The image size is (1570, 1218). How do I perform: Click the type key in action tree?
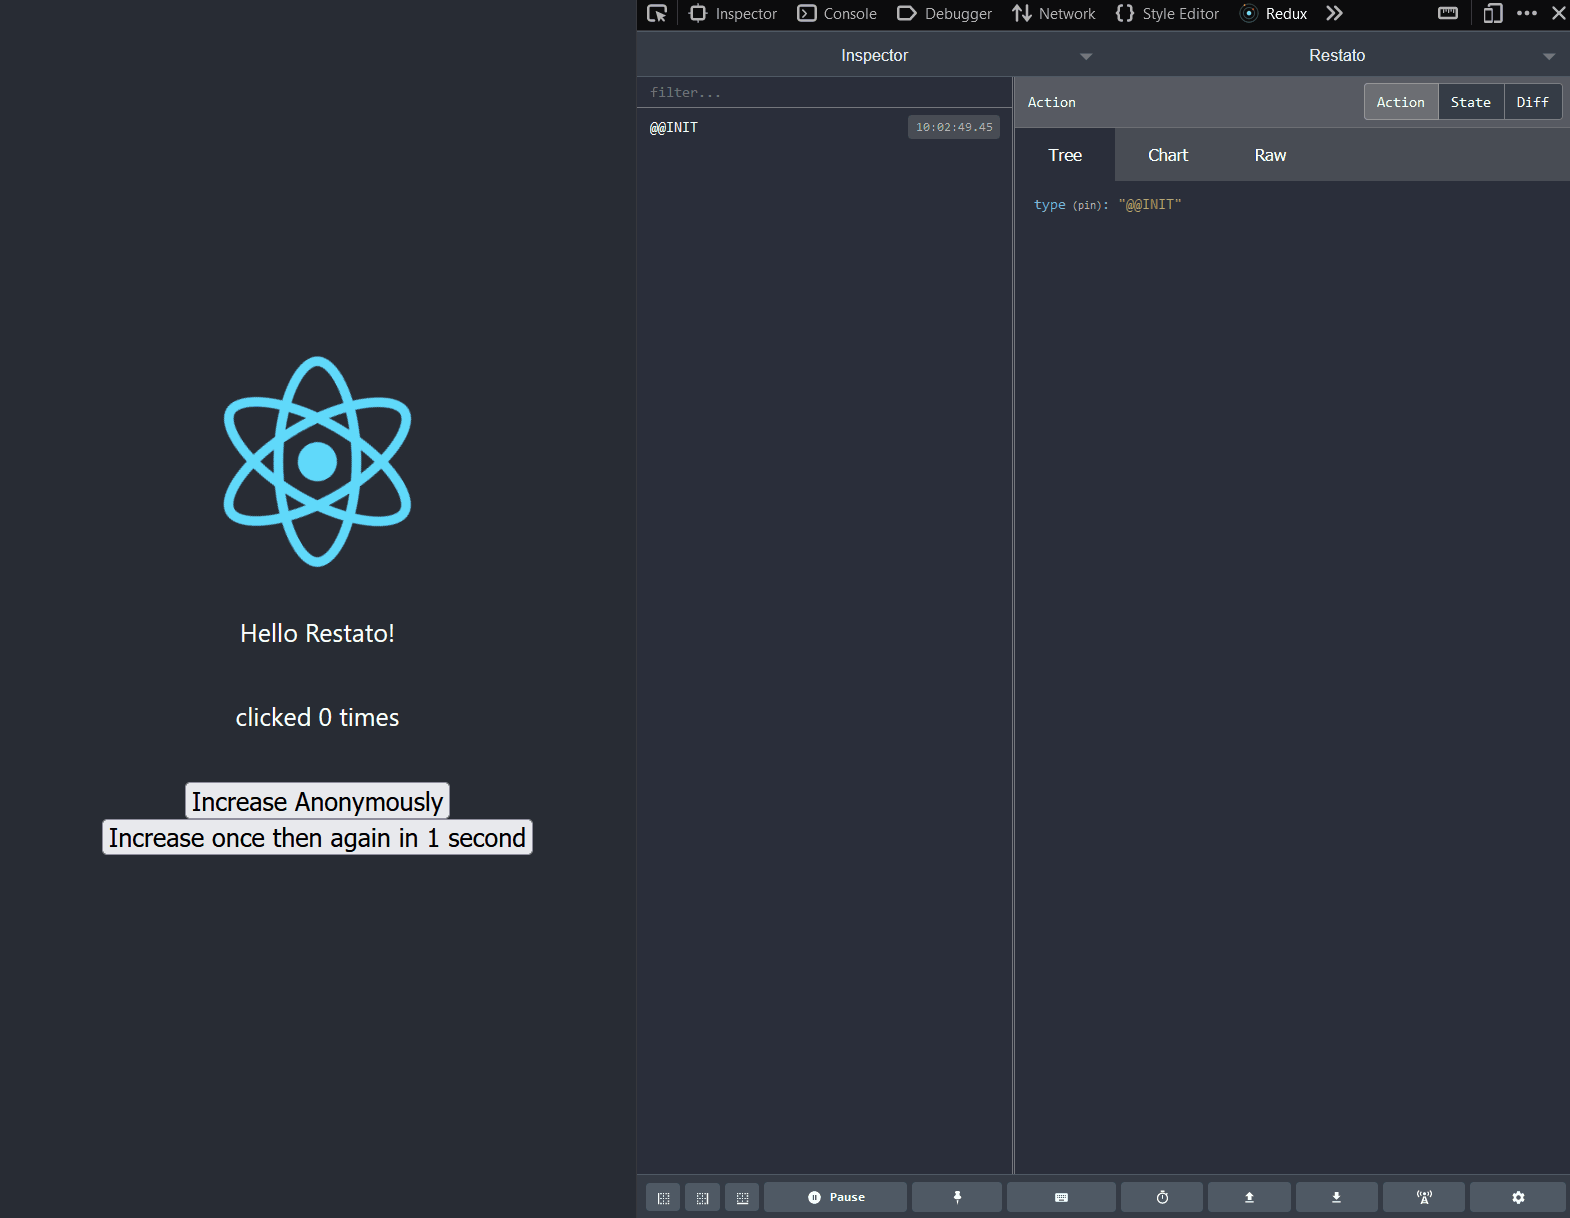[x=1049, y=205]
